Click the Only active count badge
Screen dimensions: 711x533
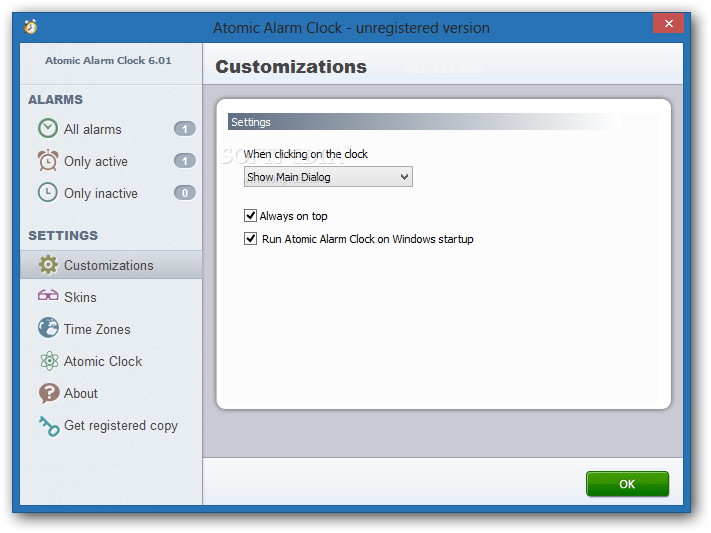point(185,161)
